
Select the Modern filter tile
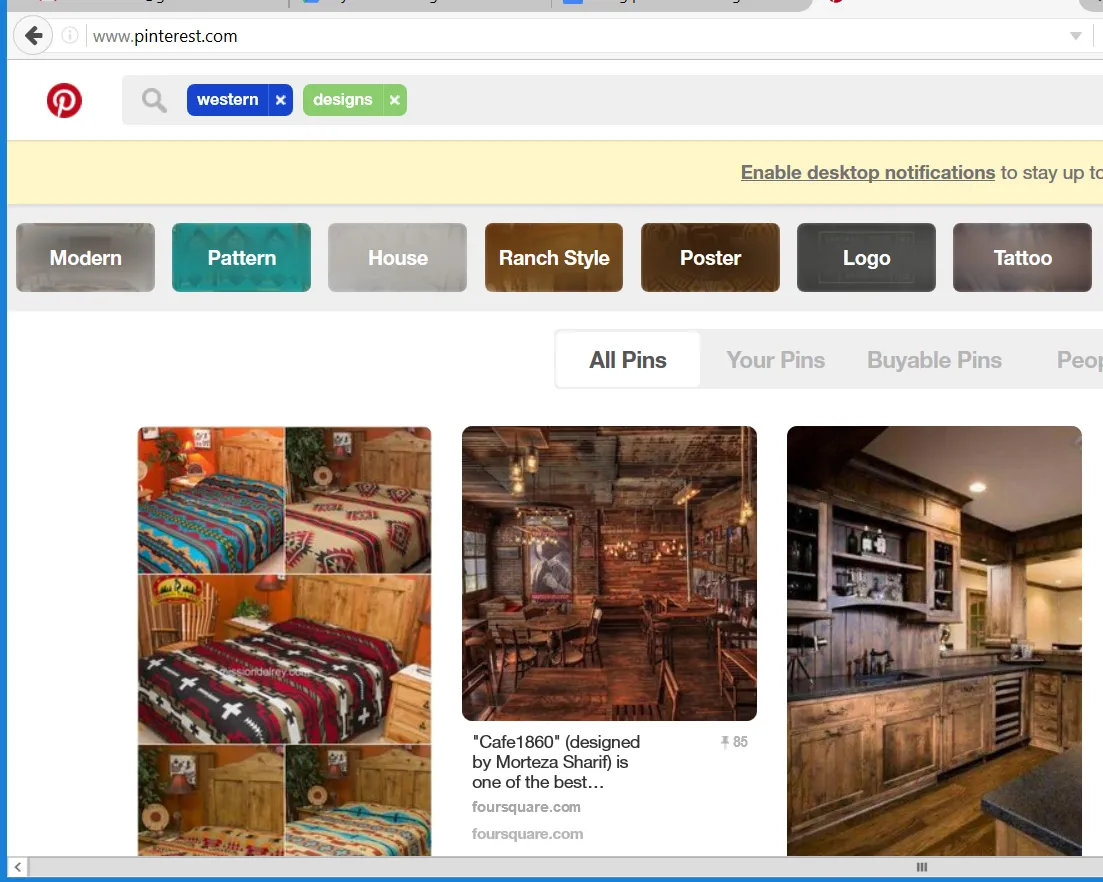coord(85,257)
